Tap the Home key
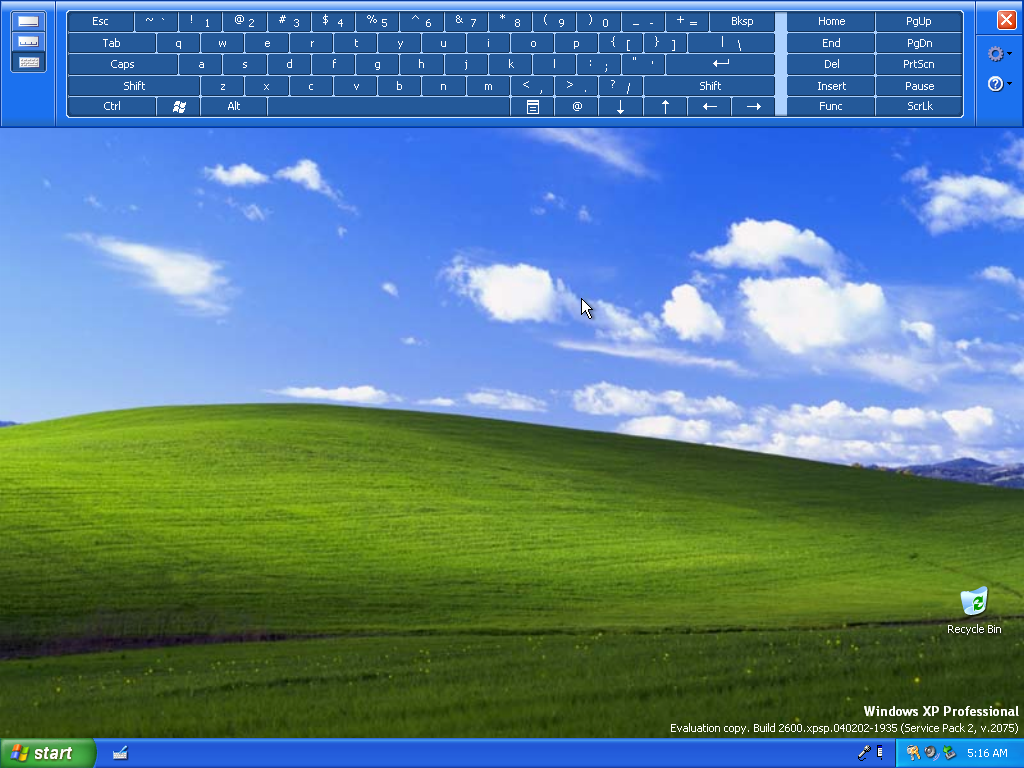The height and width of the screenshot is (768, 1024). coord(831,22)
